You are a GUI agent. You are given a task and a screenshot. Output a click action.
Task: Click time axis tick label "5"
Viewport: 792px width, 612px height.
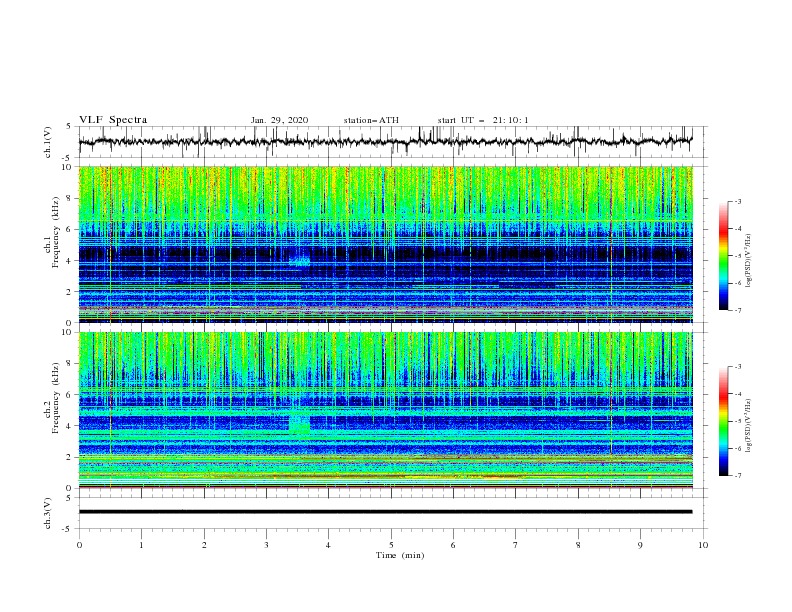click(x=391, y=545)
